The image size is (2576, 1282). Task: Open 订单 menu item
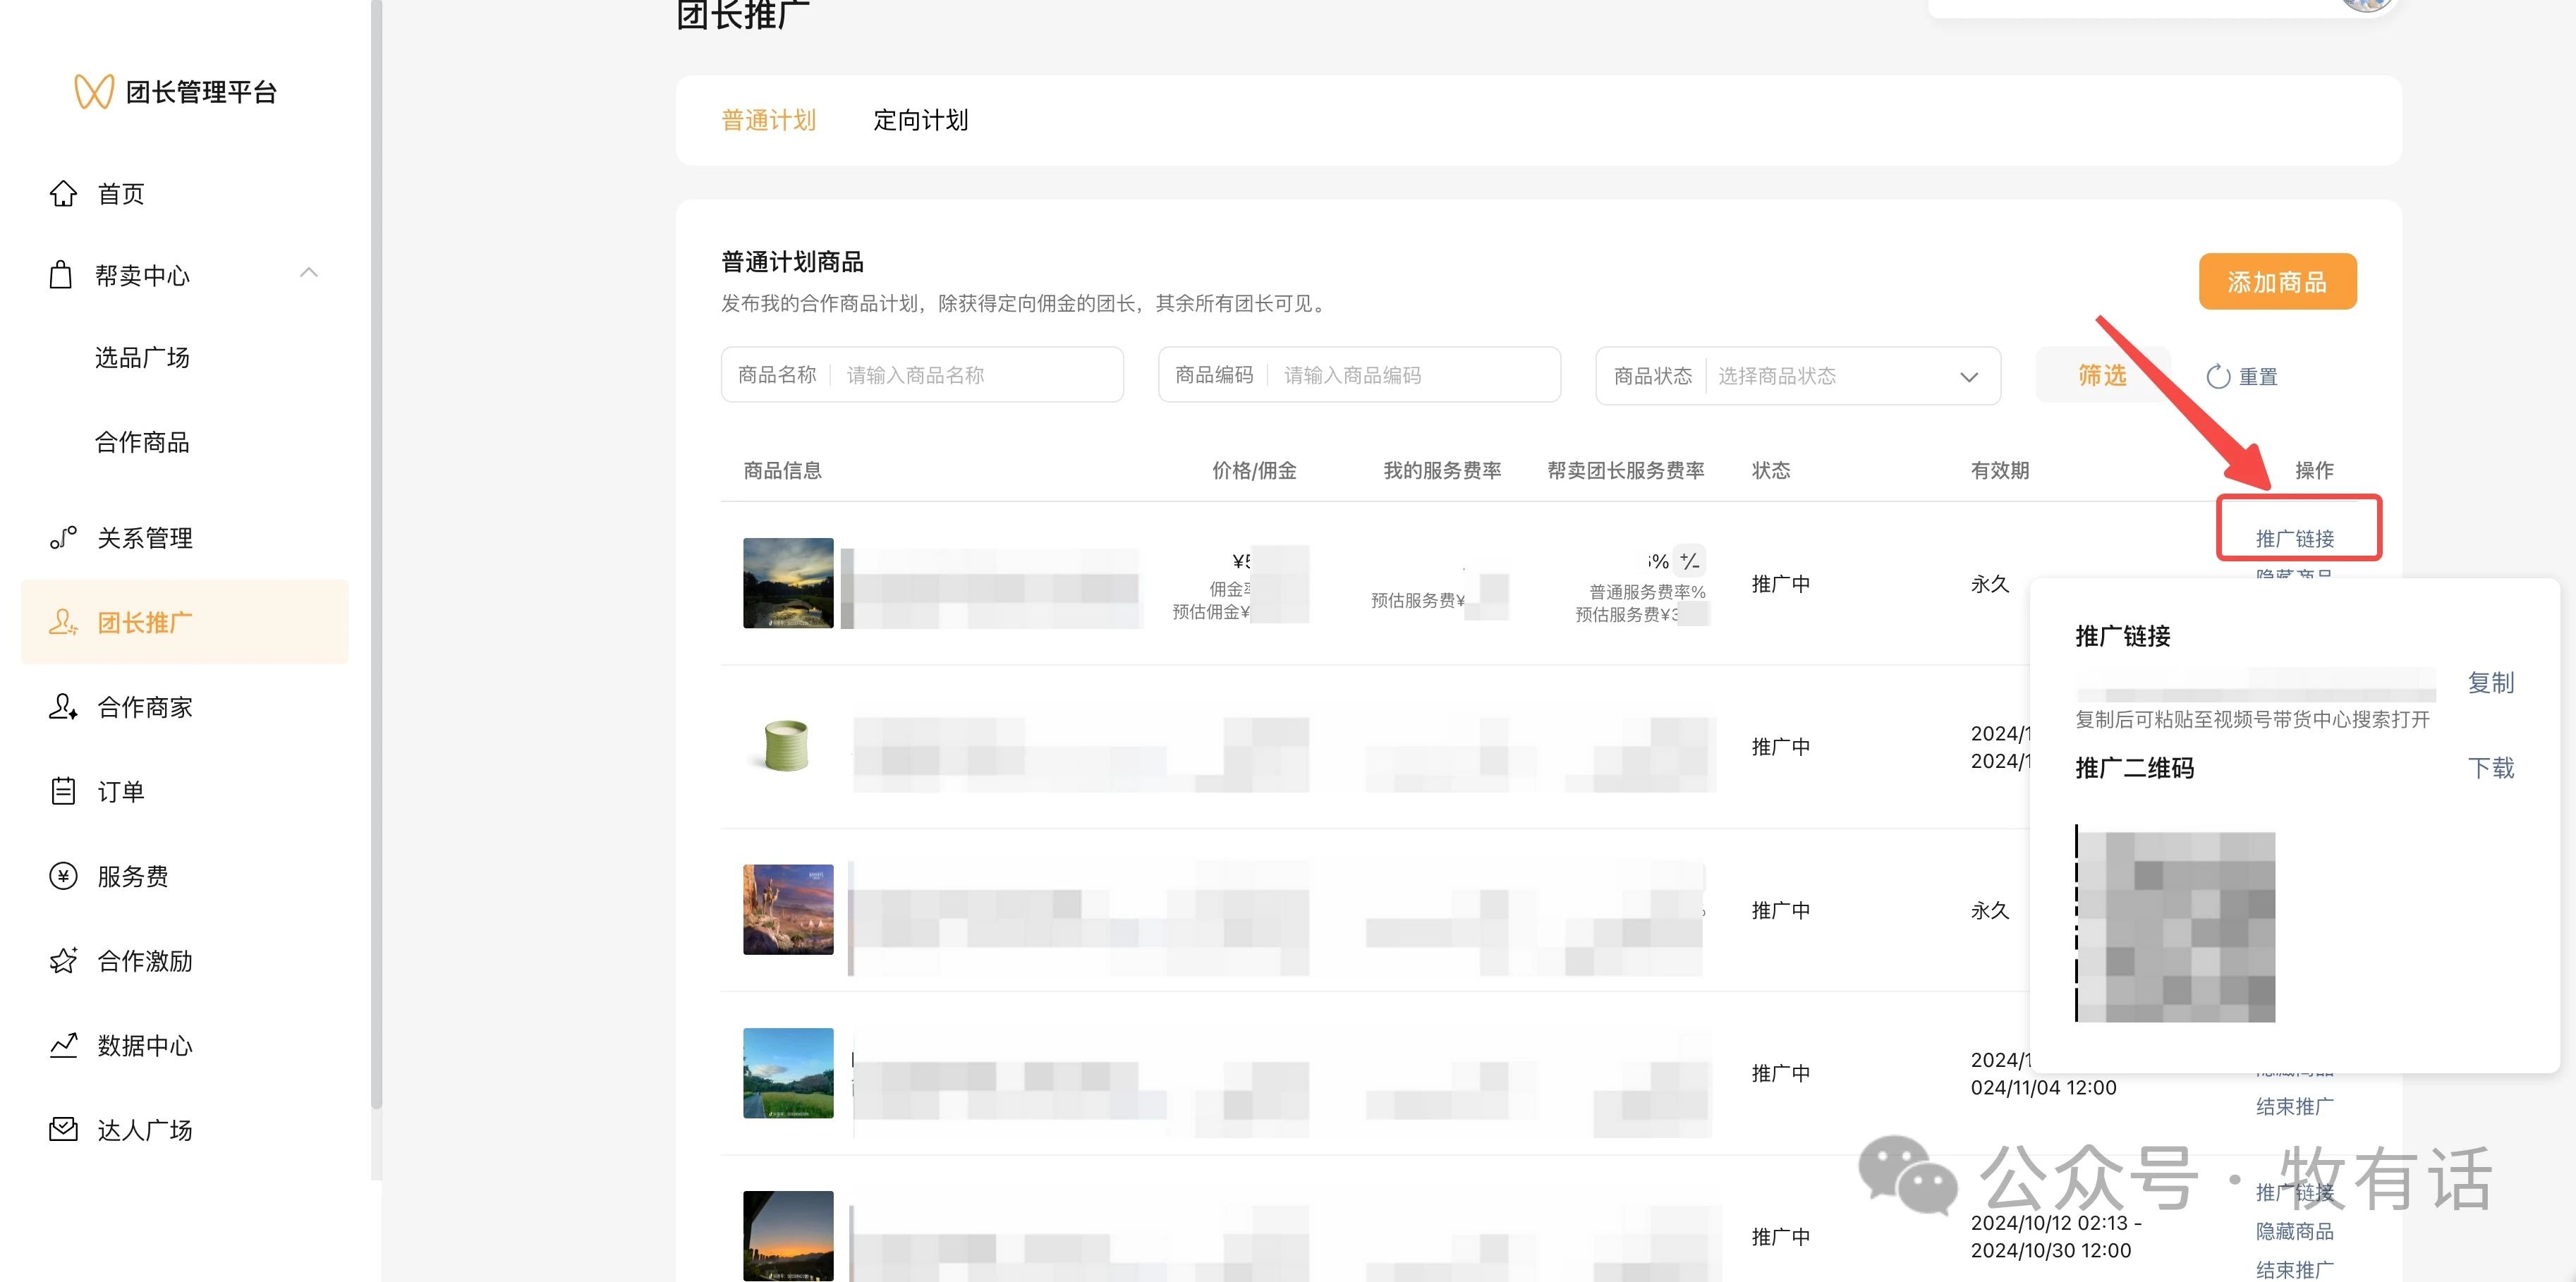pyautogui.click(x=121, y=791)
